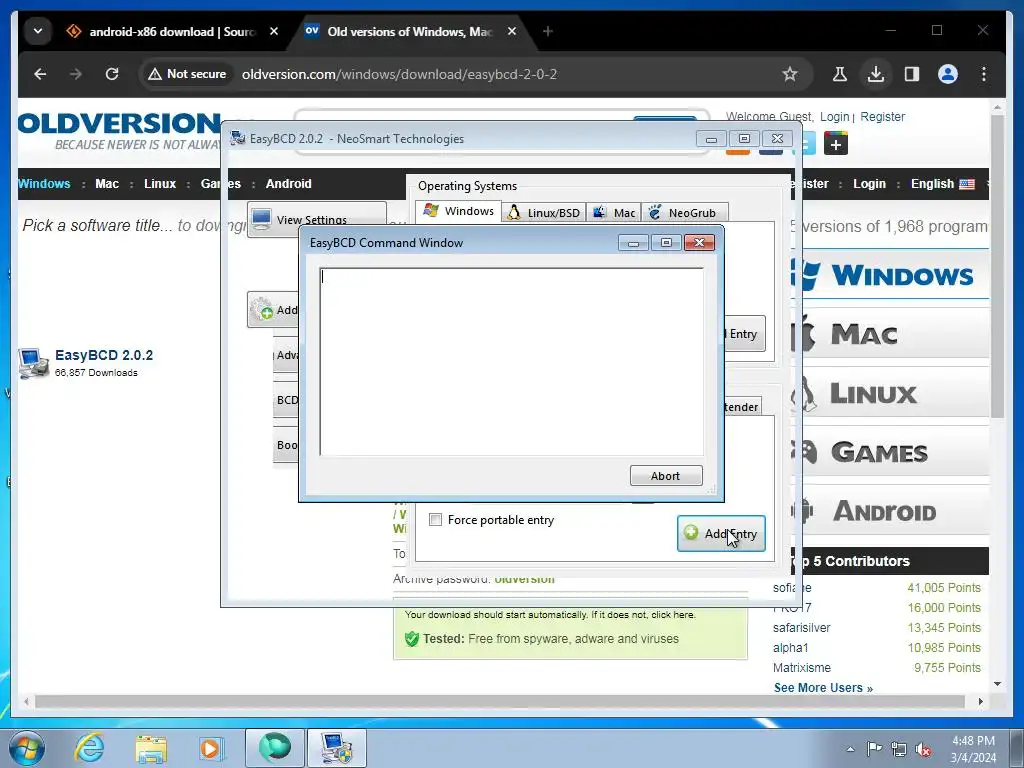The image size is (1024, 768).
Task: Click the MAC category banner
Action: pyautogui.click(x=890, y=334)
